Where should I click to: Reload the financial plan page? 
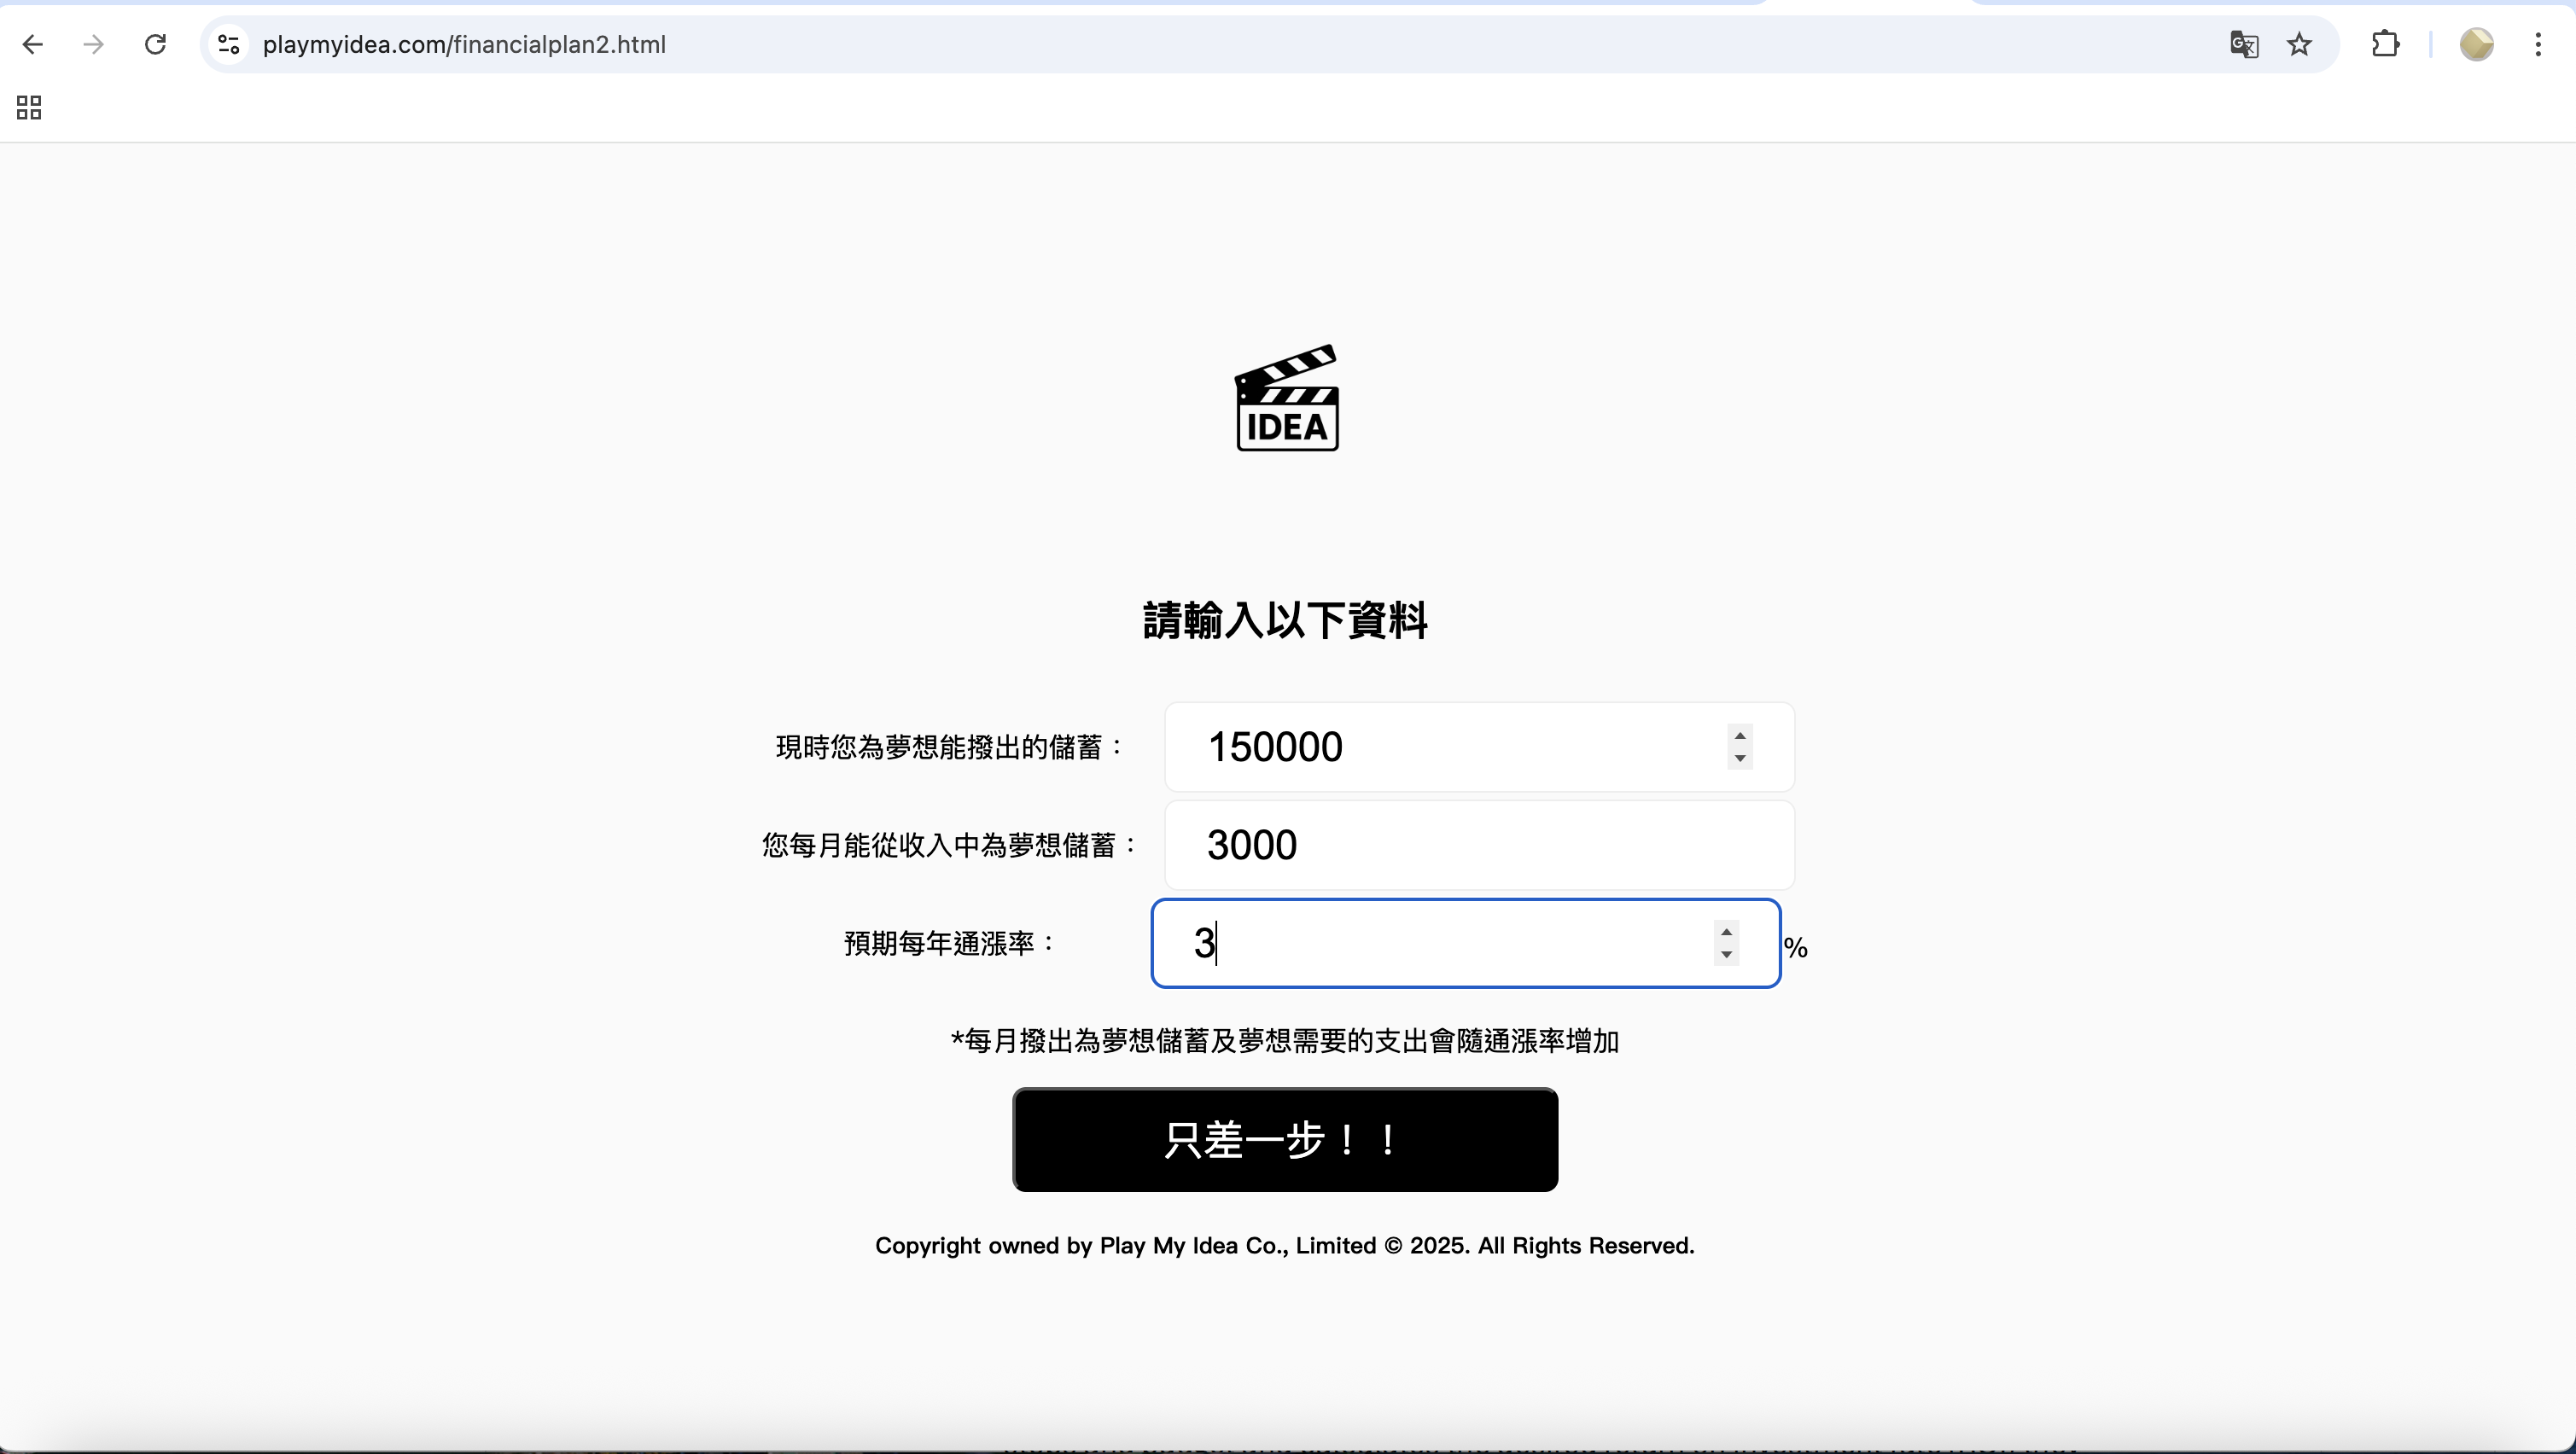click(x=155, y=44)
